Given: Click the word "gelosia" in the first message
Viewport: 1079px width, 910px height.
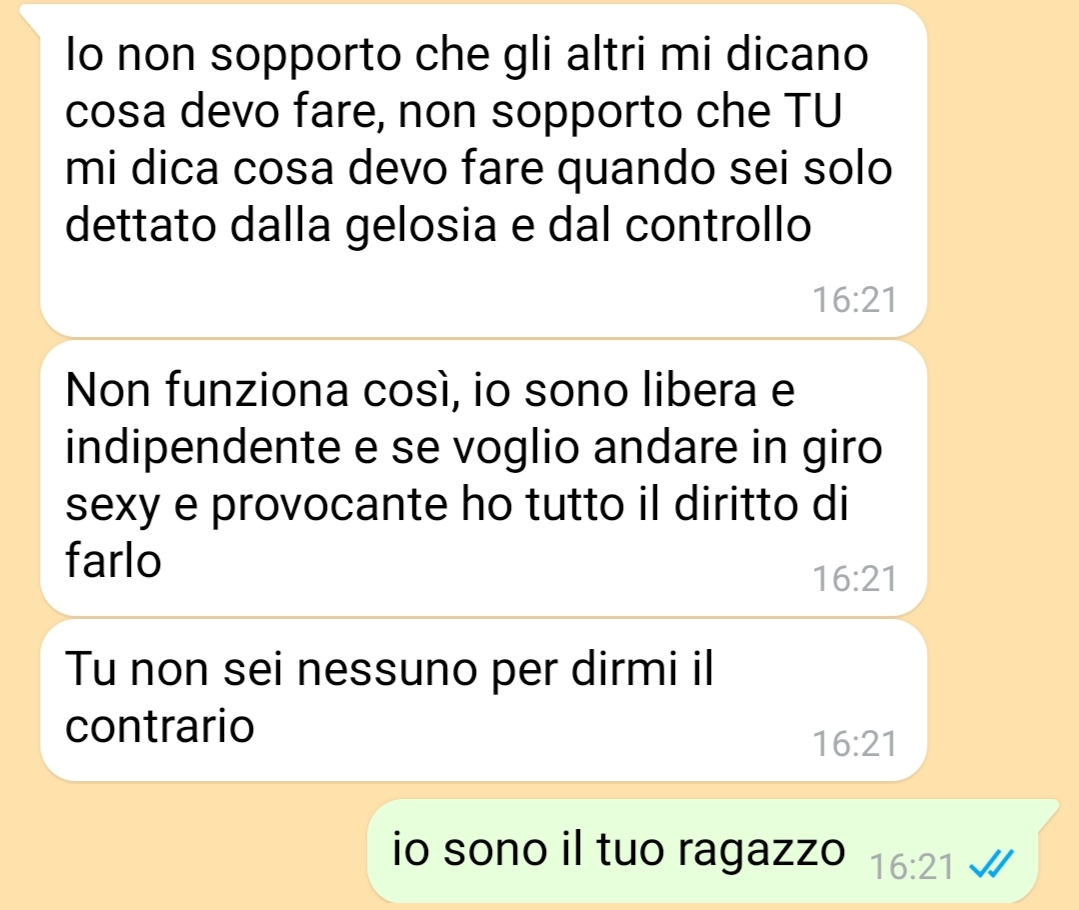Looking at the screenshot, I should click(x=420, y=227).
